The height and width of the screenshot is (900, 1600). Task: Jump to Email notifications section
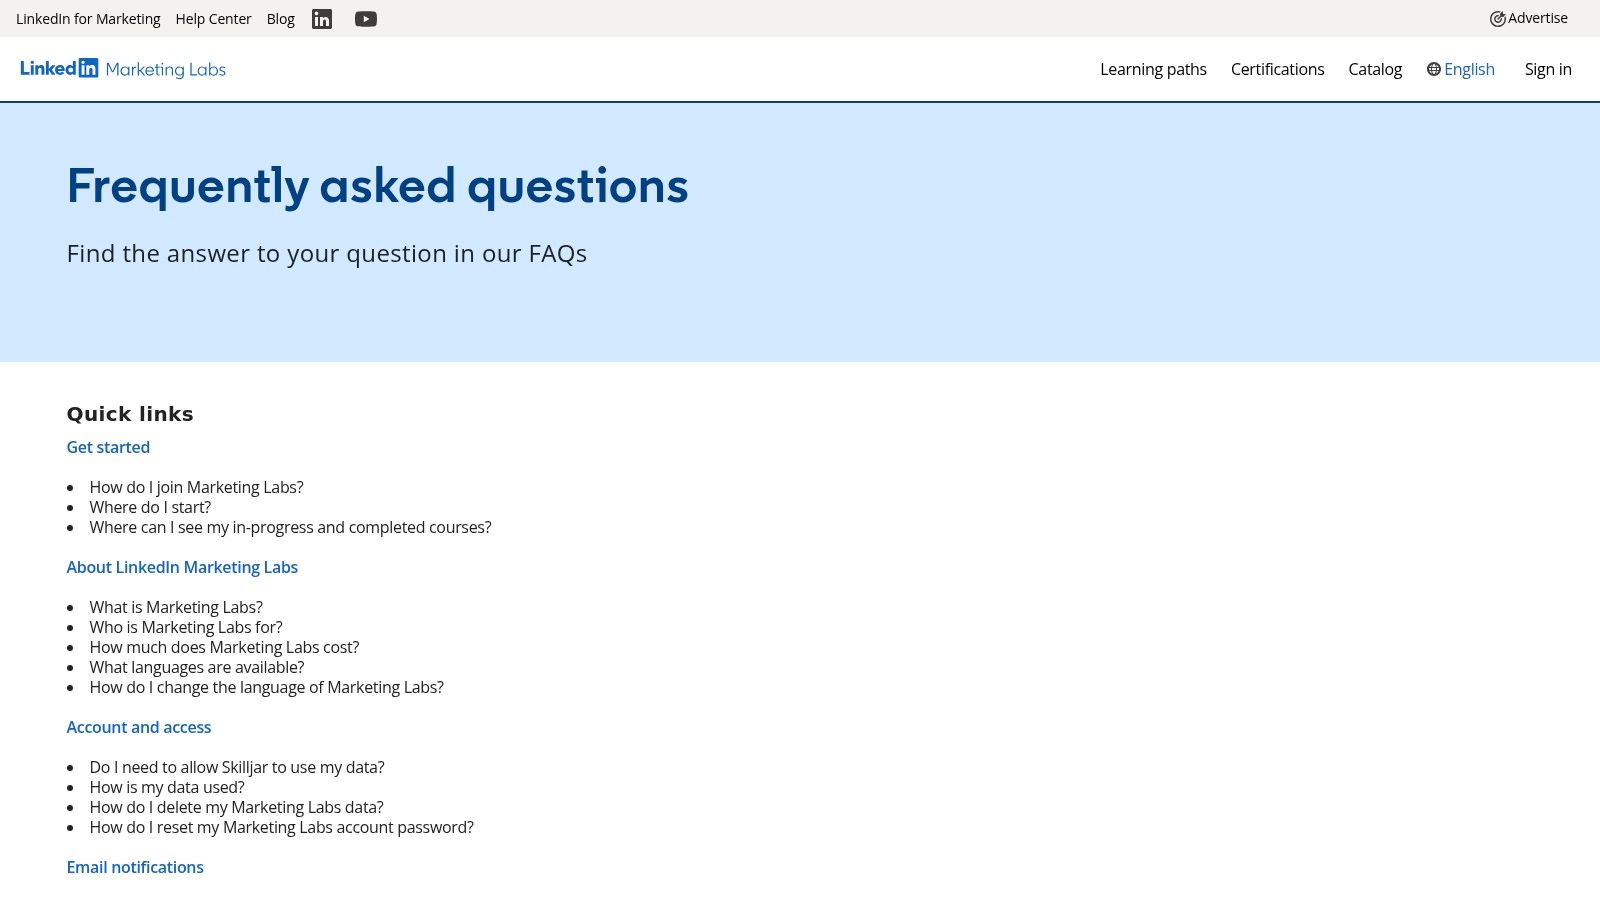pyautogui.click(x=135, y=867)
